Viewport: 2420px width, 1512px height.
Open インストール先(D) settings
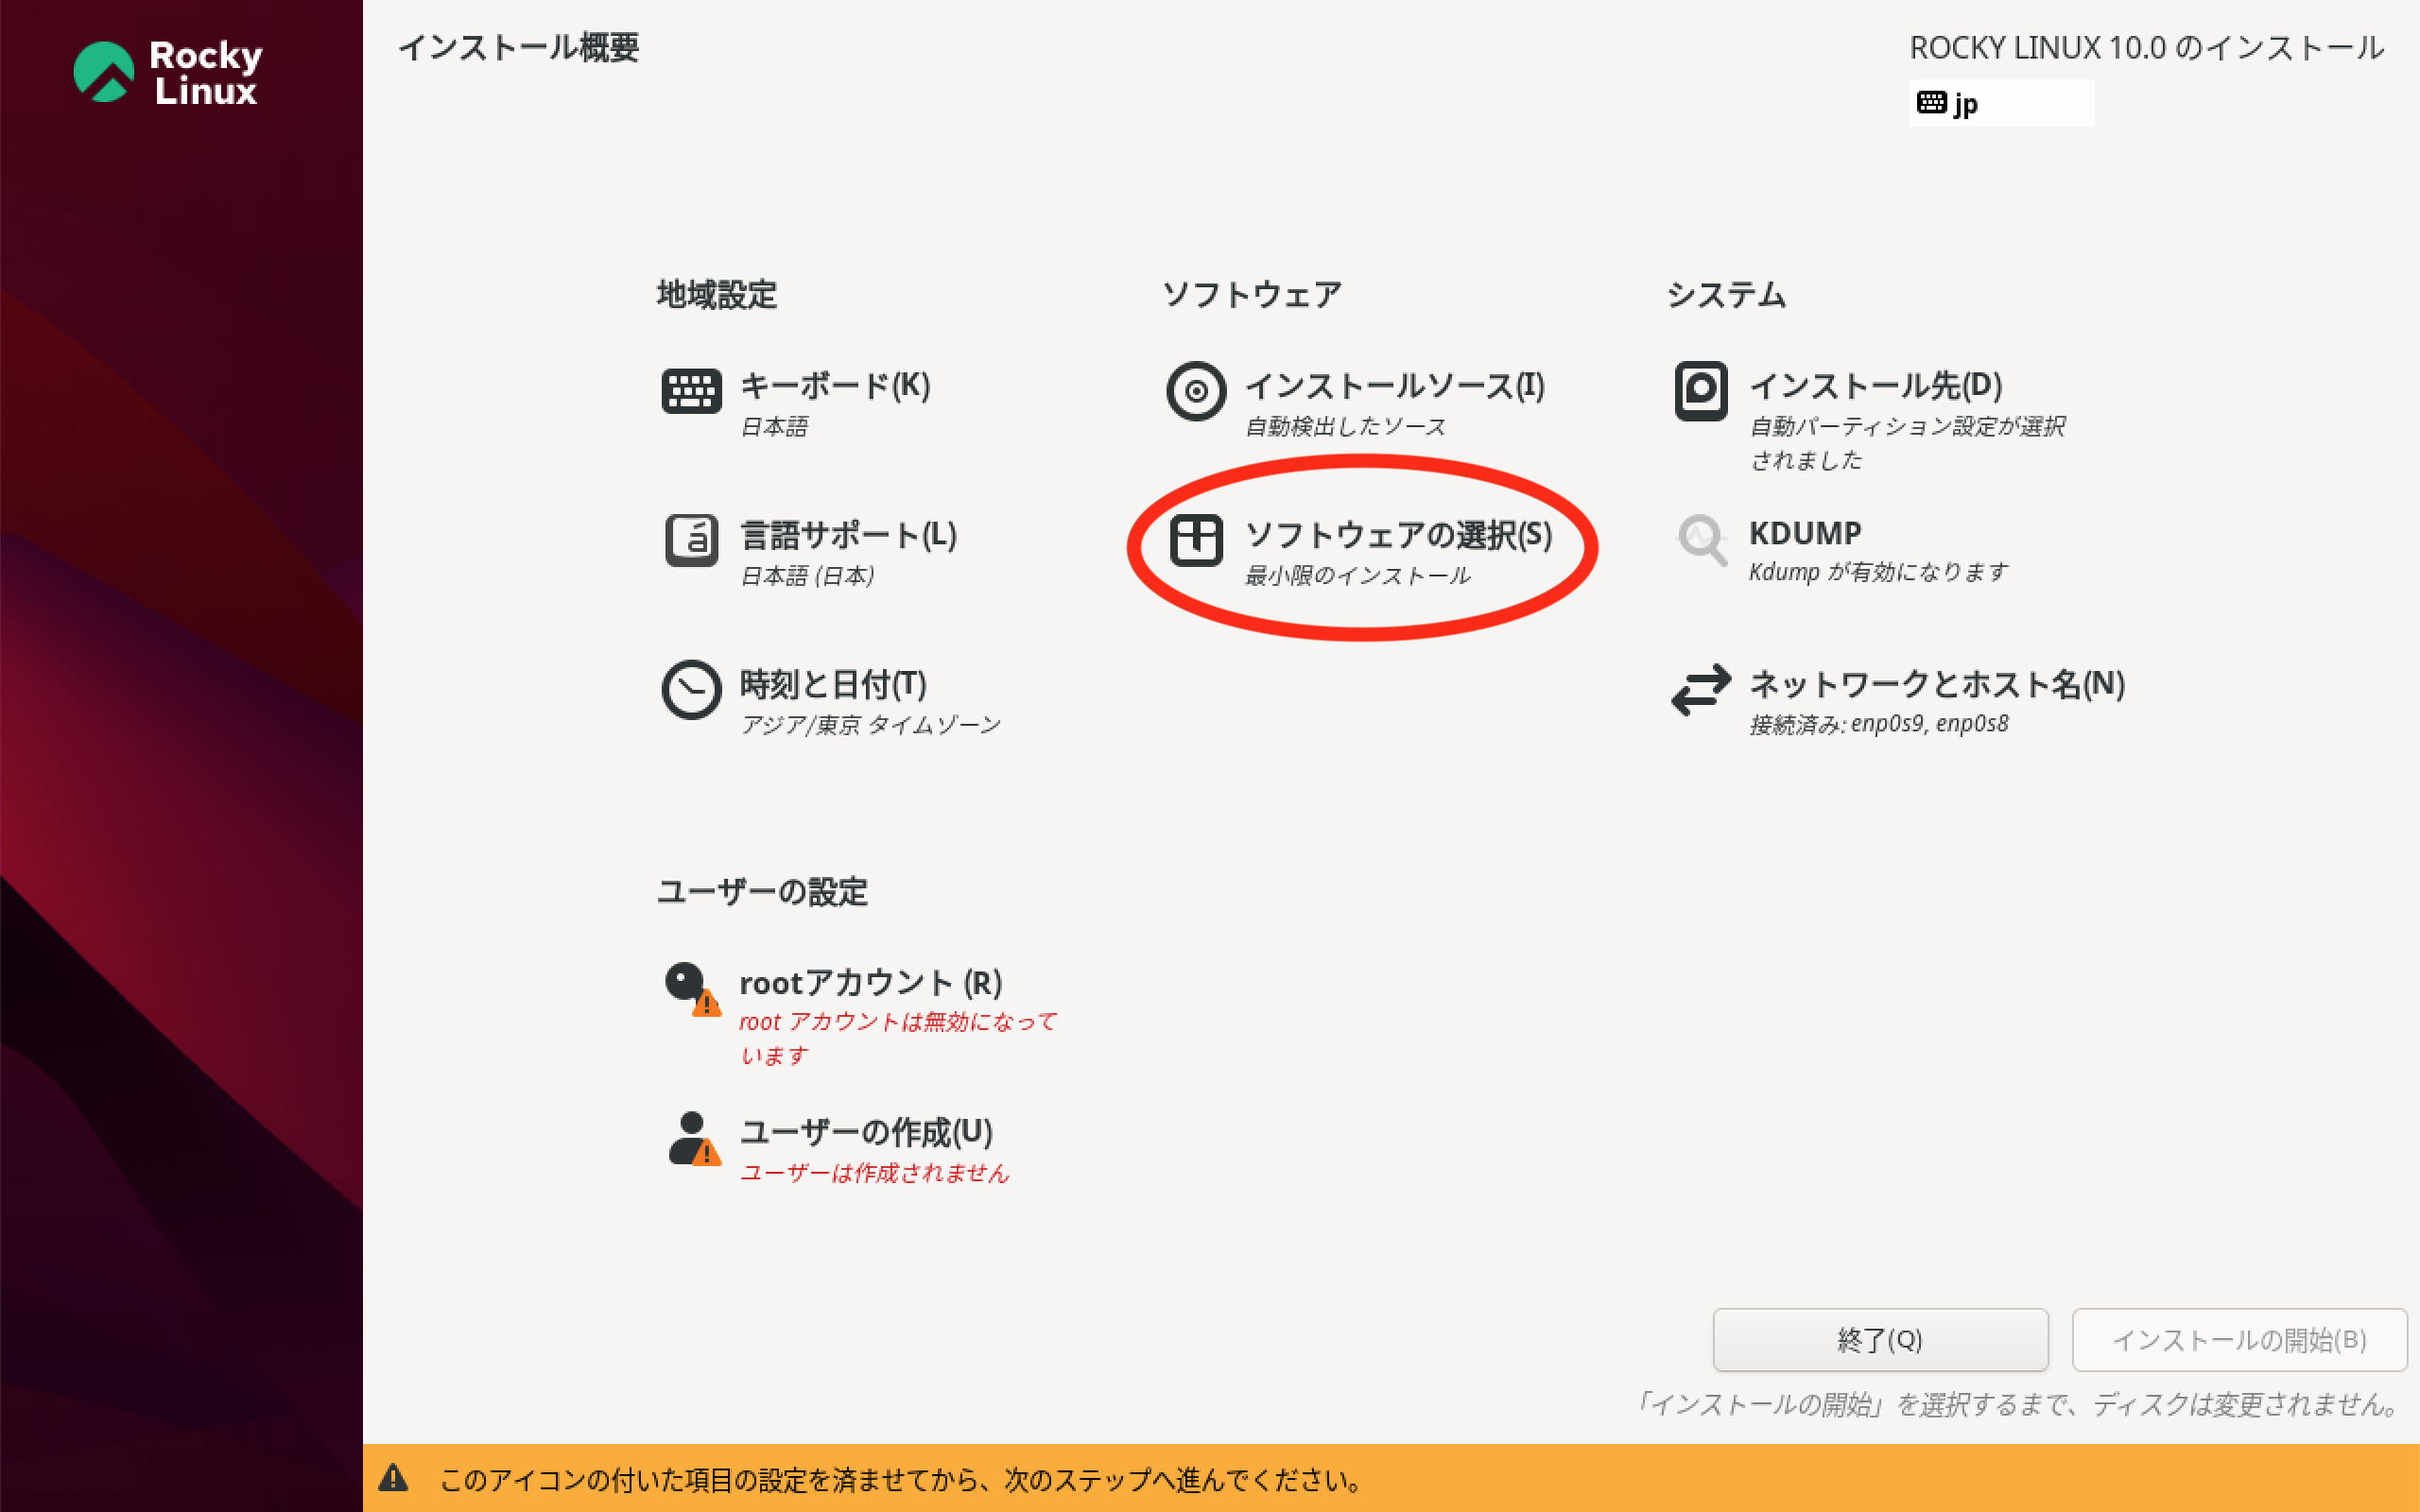click(1876, 385)
